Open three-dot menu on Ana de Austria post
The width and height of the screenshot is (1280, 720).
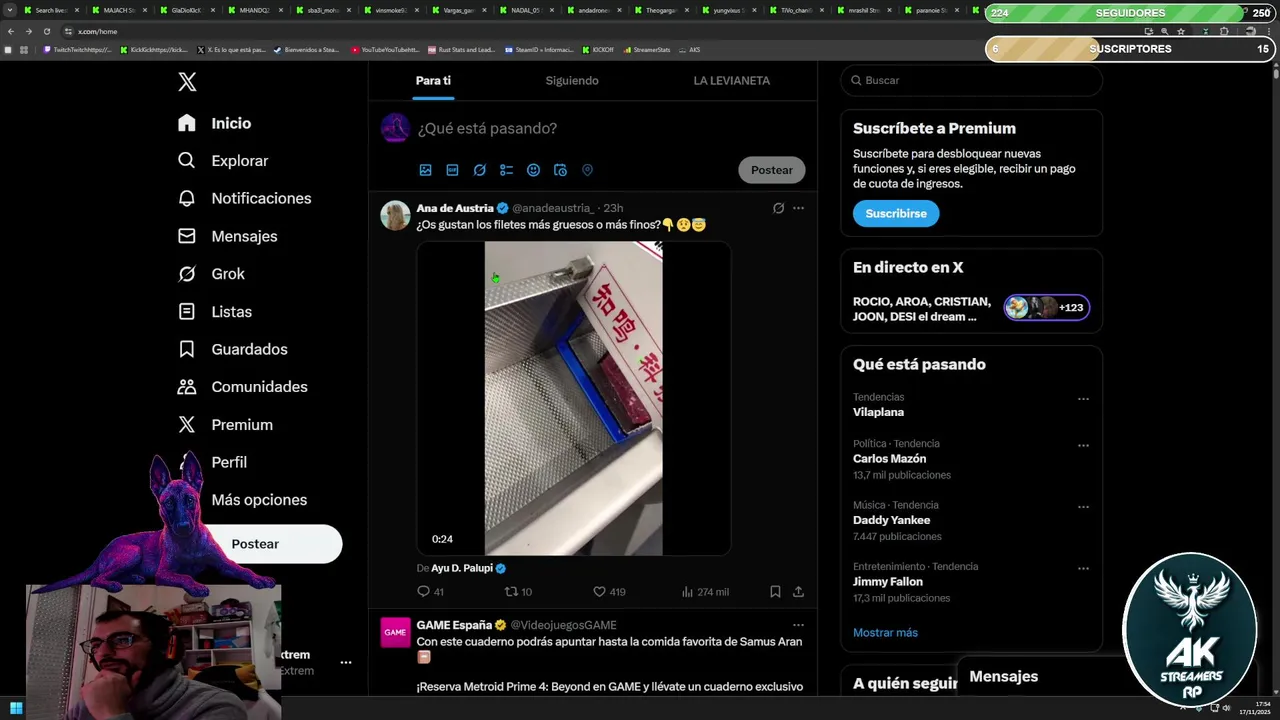tap(798, 208)
